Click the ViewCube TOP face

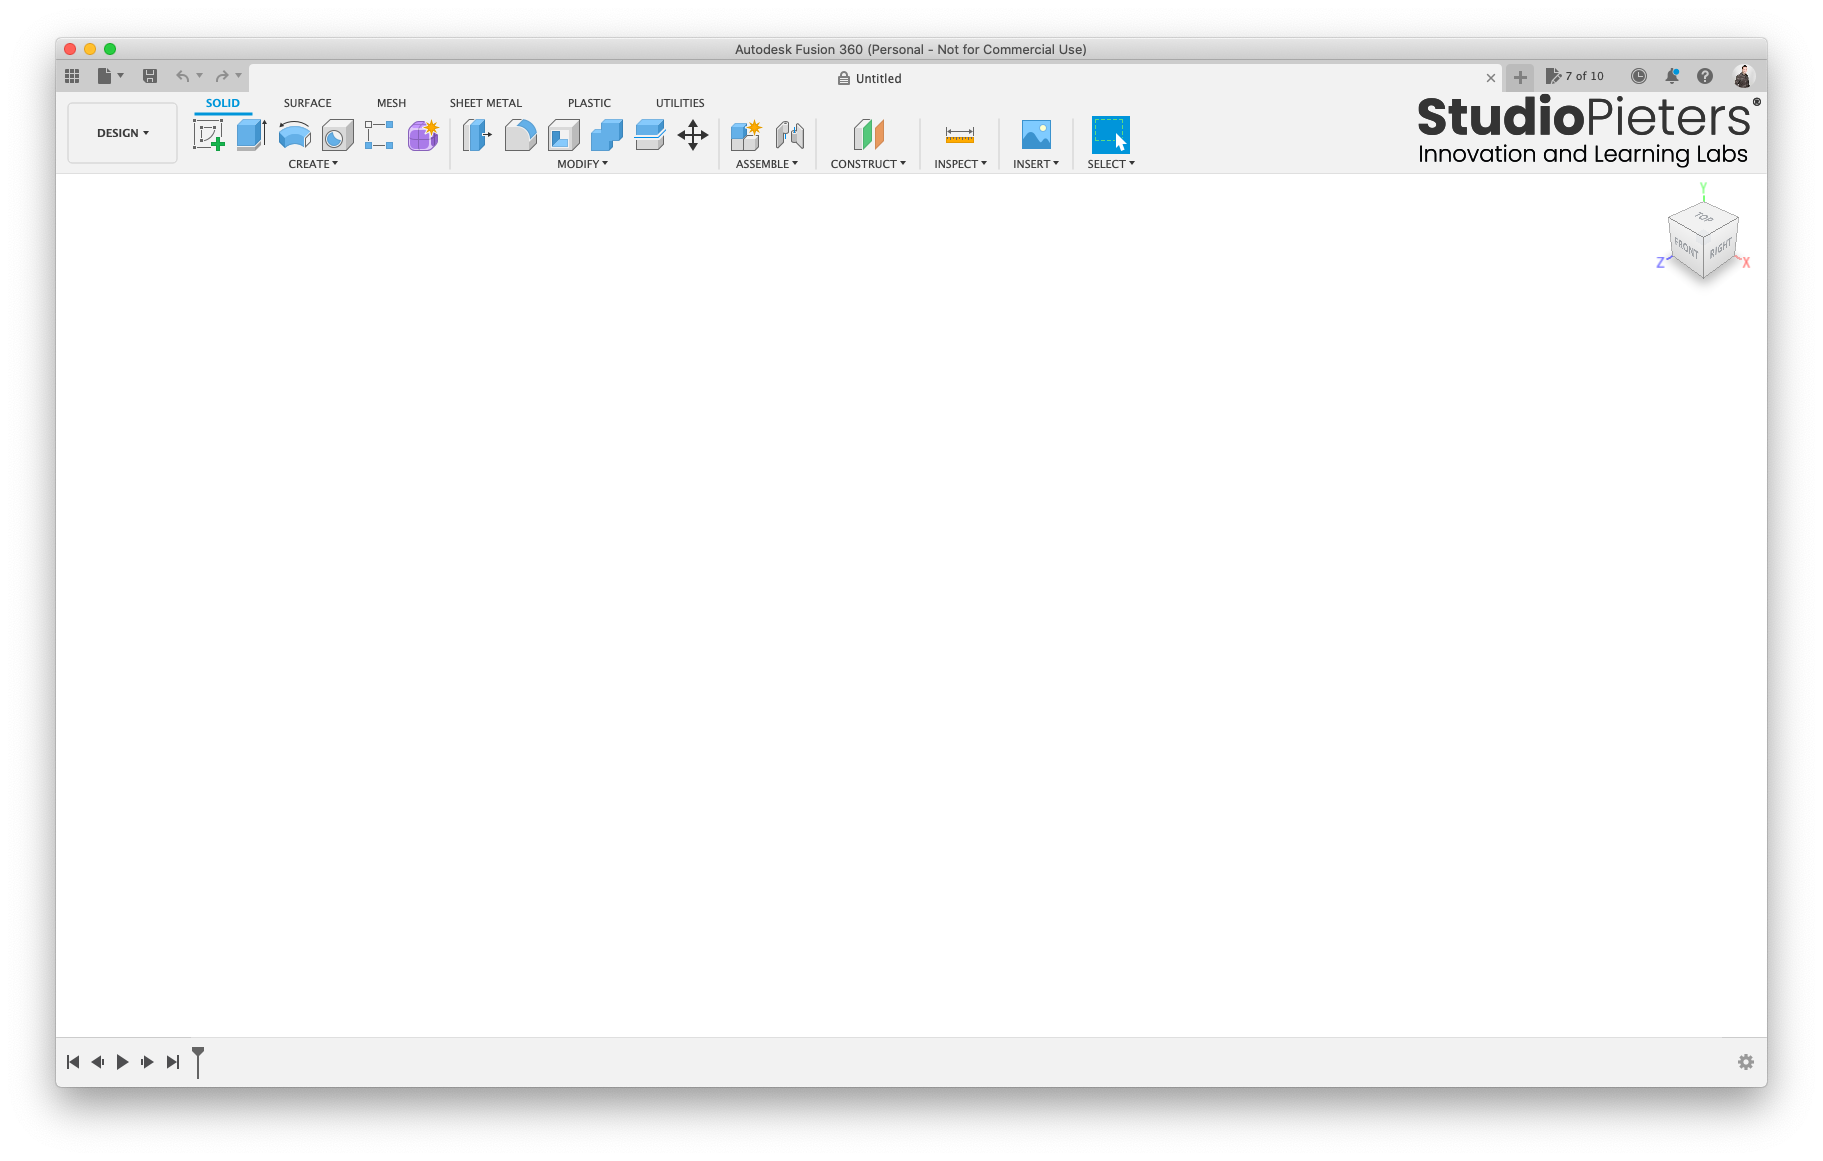pyautogui.click(x=1704, y=217)
